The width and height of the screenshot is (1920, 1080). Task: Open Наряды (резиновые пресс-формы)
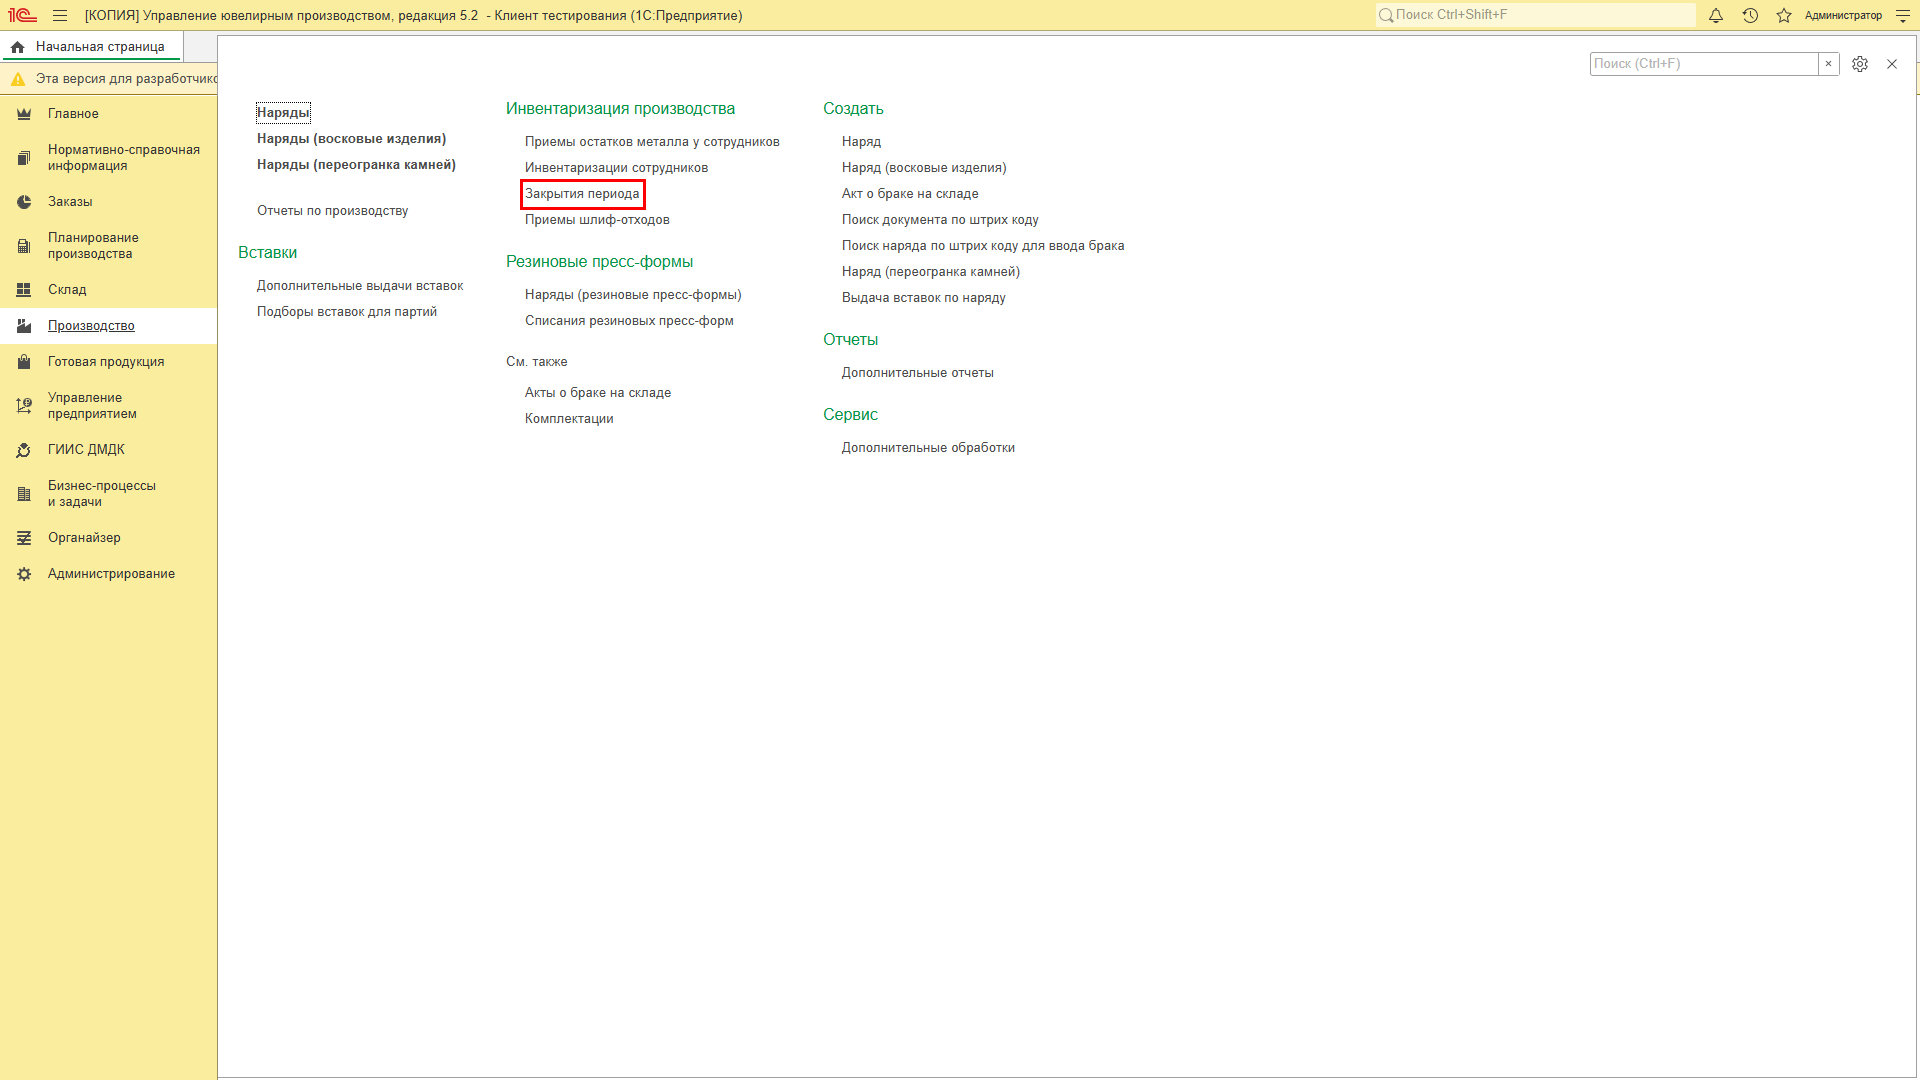(633, 295)
